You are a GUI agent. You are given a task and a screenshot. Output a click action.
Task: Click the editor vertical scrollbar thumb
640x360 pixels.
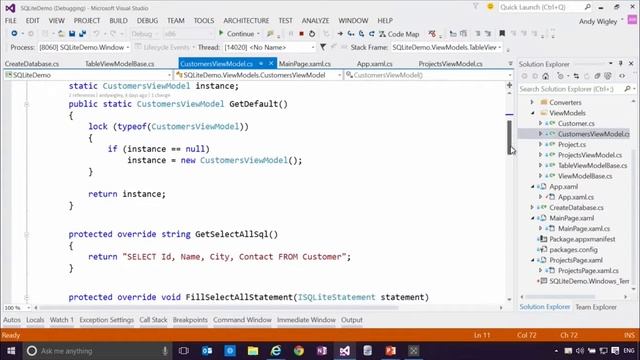pos(509,138)
